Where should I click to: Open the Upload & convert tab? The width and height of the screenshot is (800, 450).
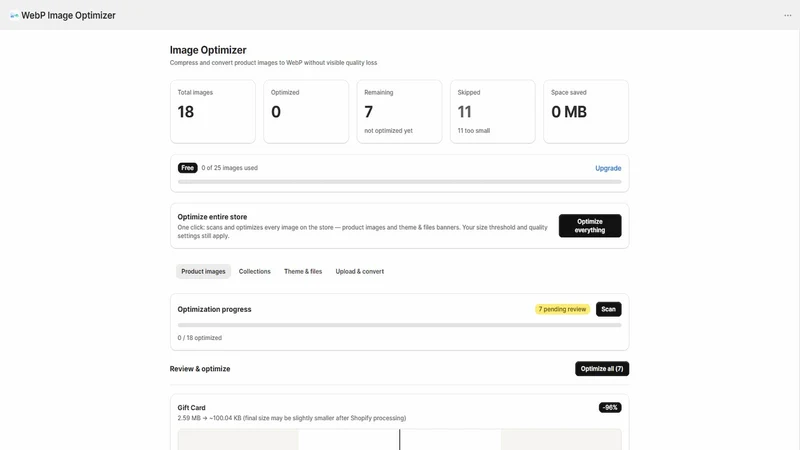pos(360,271)
